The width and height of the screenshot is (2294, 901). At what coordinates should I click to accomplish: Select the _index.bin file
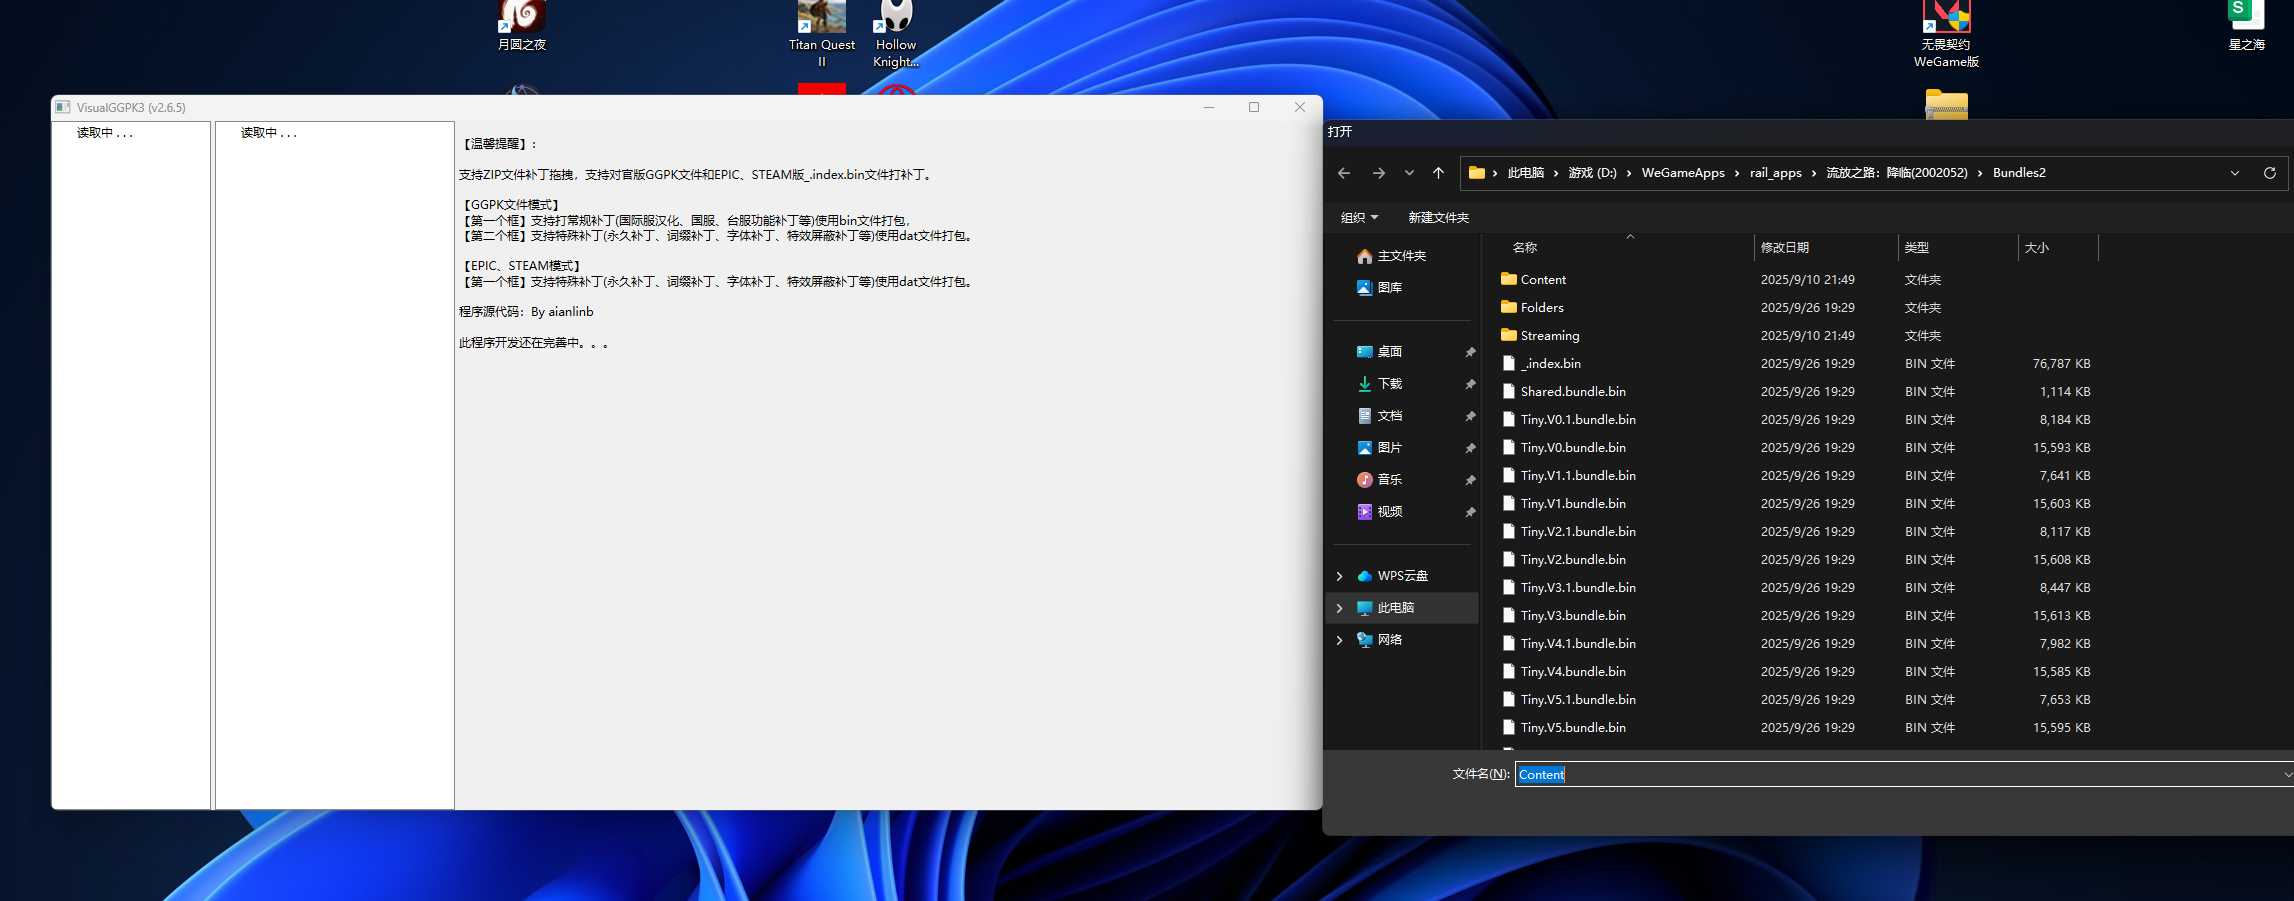click(x=1550, y=364)
